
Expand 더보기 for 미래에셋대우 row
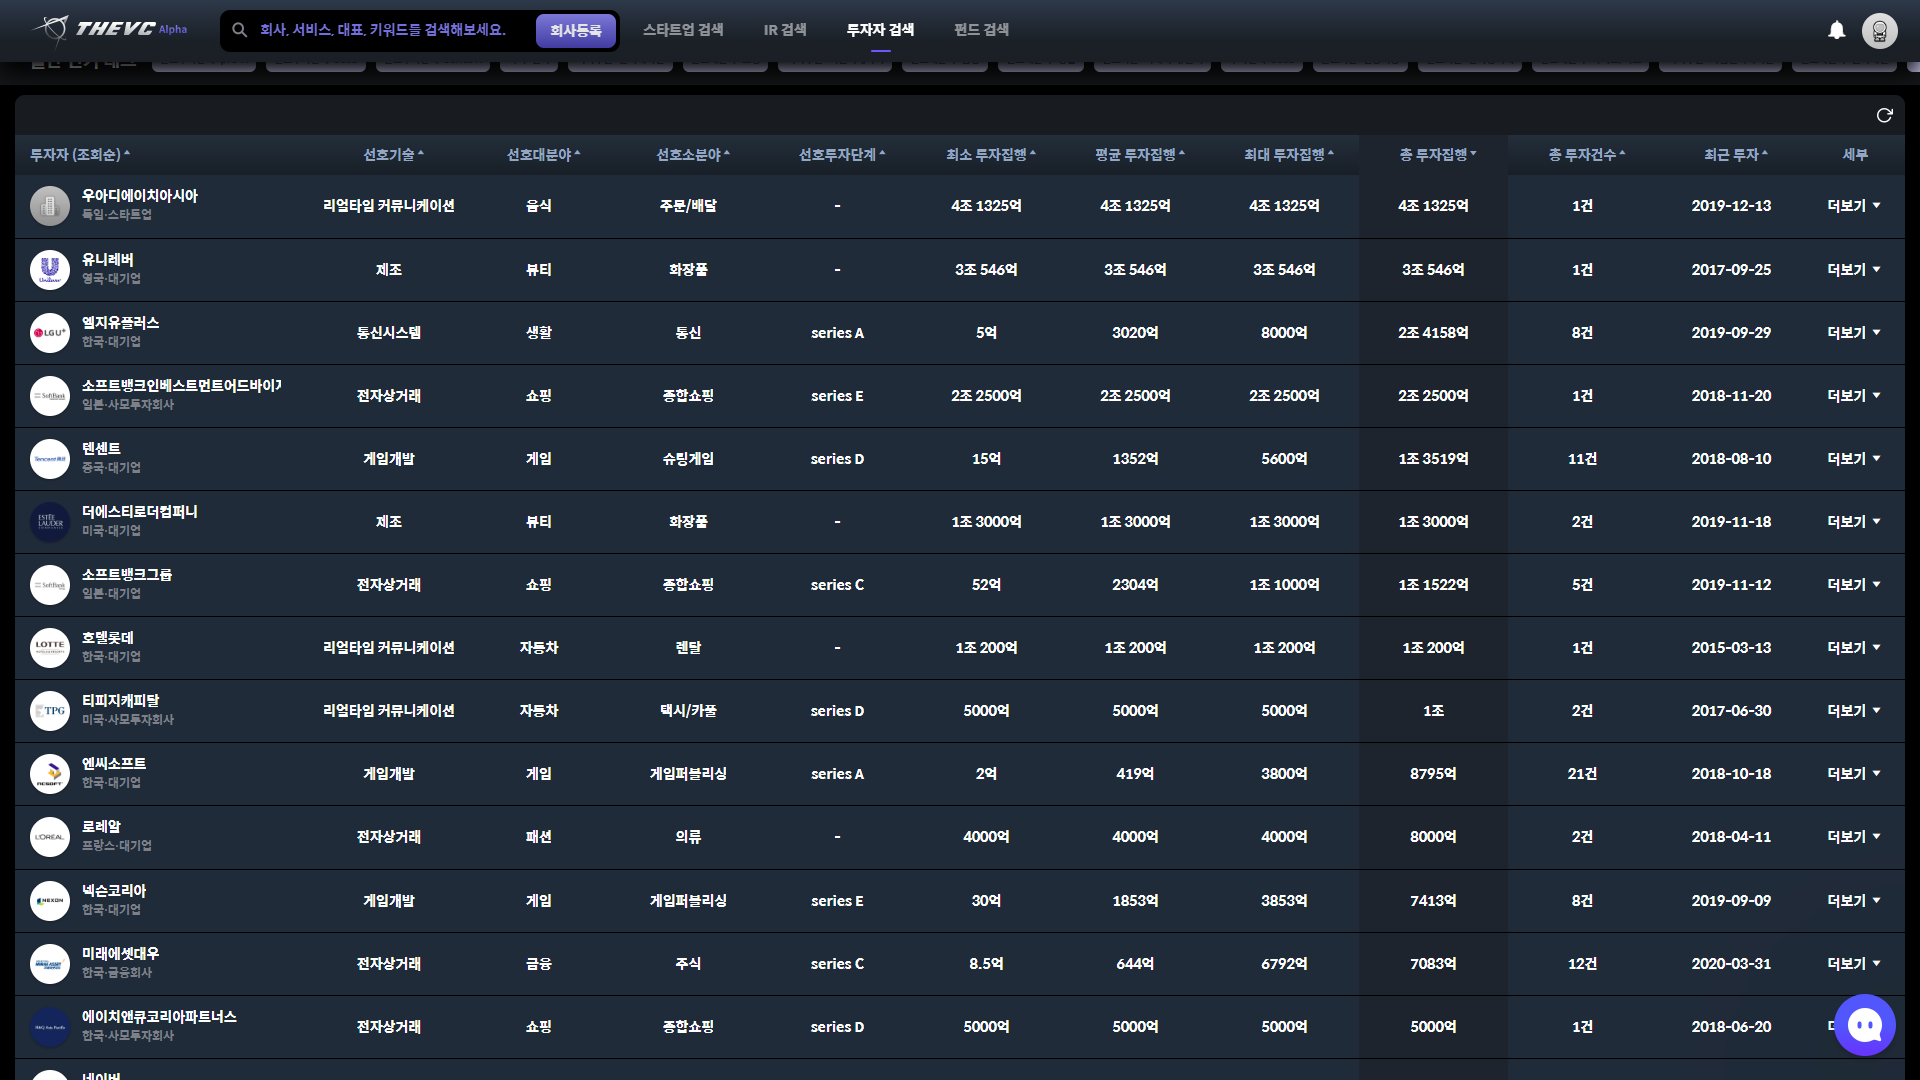coord(1853,964)
